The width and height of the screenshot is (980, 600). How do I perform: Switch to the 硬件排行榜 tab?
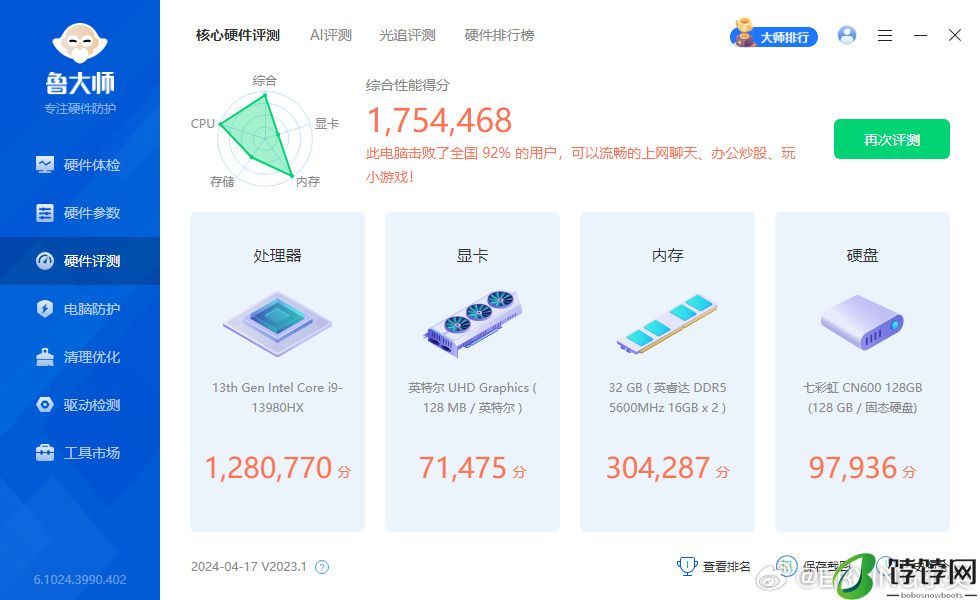click(x=499, y=35)
